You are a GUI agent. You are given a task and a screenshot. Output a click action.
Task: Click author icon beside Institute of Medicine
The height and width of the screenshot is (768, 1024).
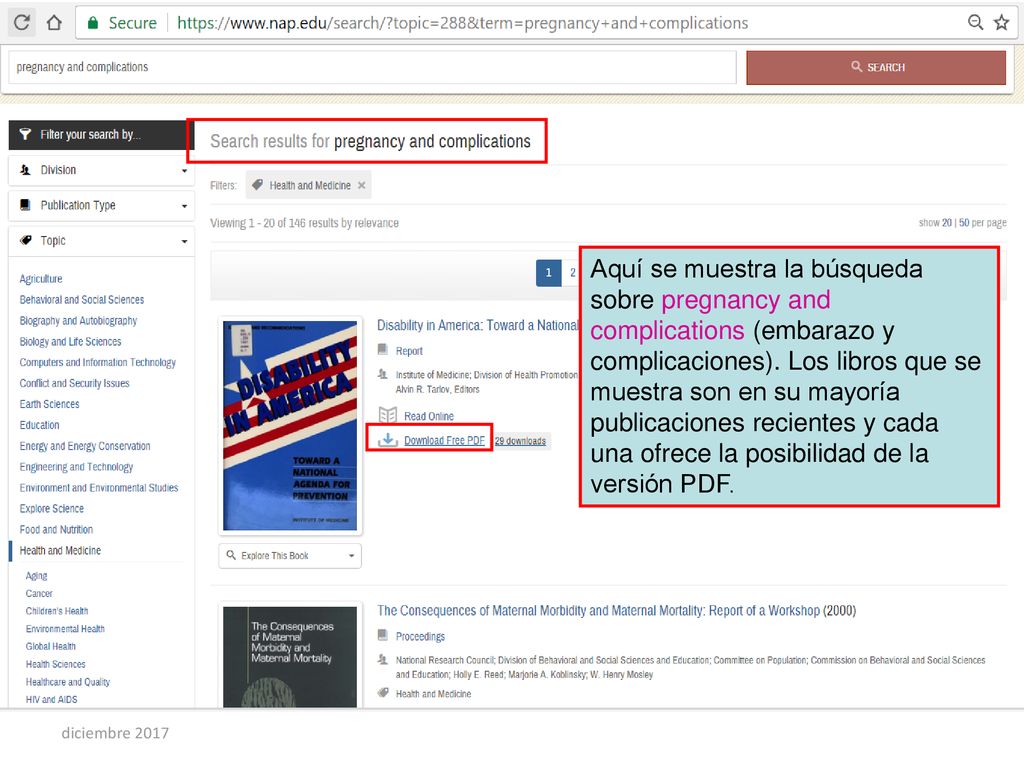pos(383,375)
